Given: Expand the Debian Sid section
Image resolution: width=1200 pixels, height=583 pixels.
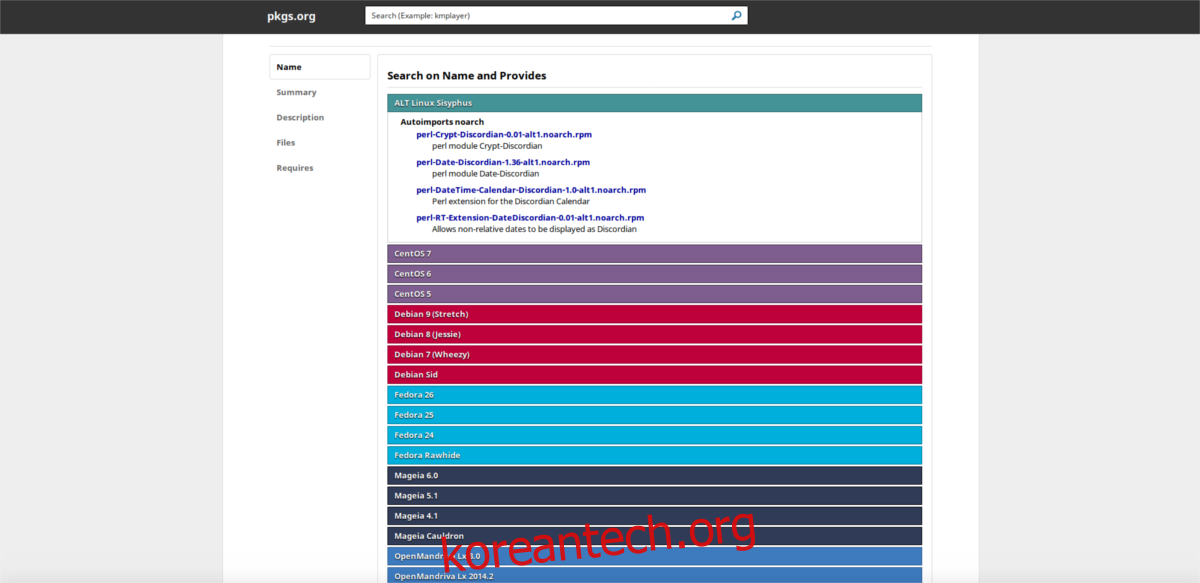Looking at the screenshot, I should coord(654,375).
